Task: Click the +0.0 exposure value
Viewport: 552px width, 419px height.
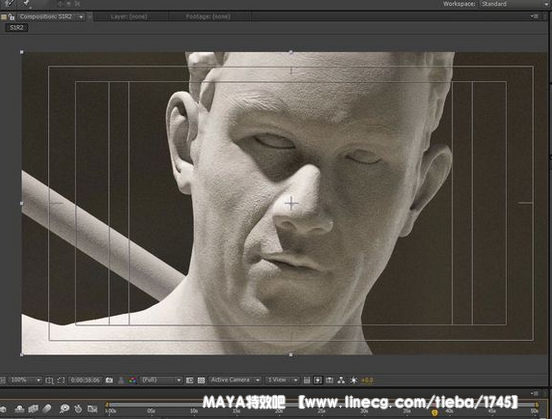Action: click(x=367, y=380)
